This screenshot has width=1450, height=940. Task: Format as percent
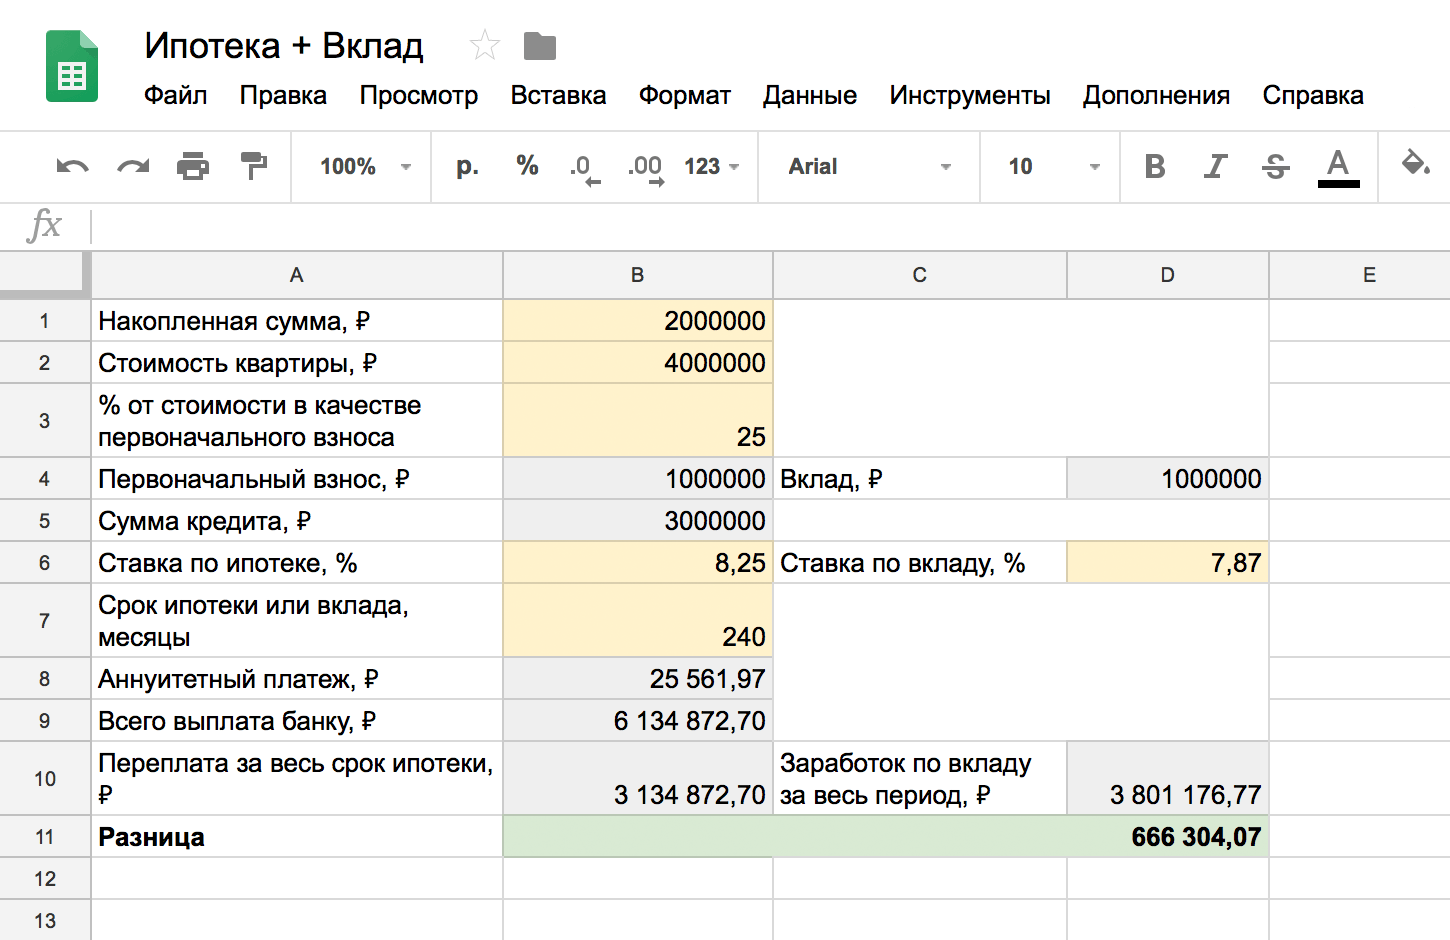click(x=527, y=166)
